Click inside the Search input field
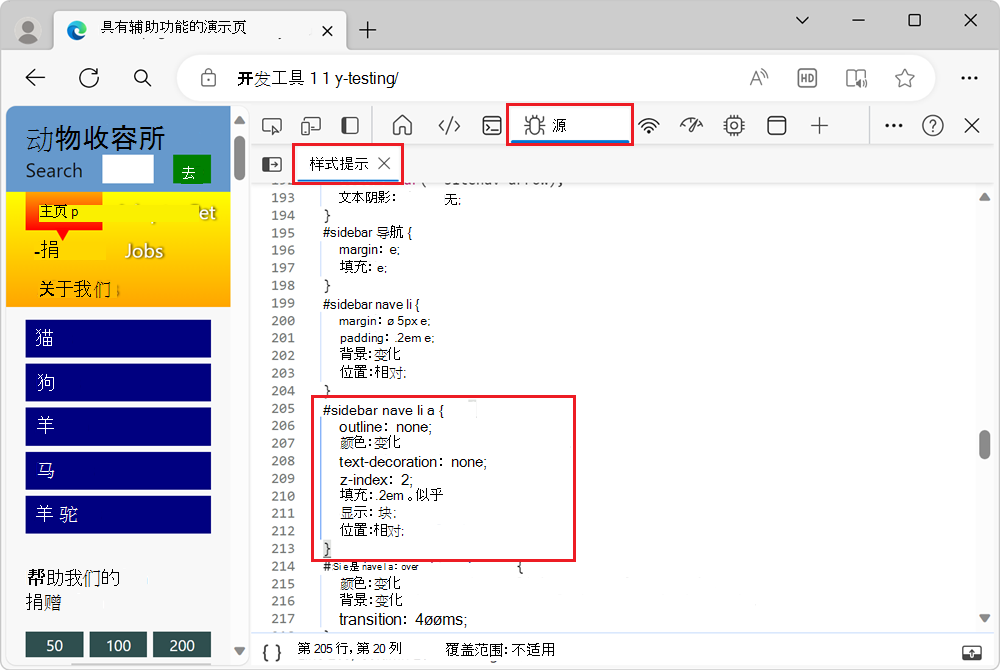The height and width of the screenshot is (670, 1000). (x=130, y=170)
